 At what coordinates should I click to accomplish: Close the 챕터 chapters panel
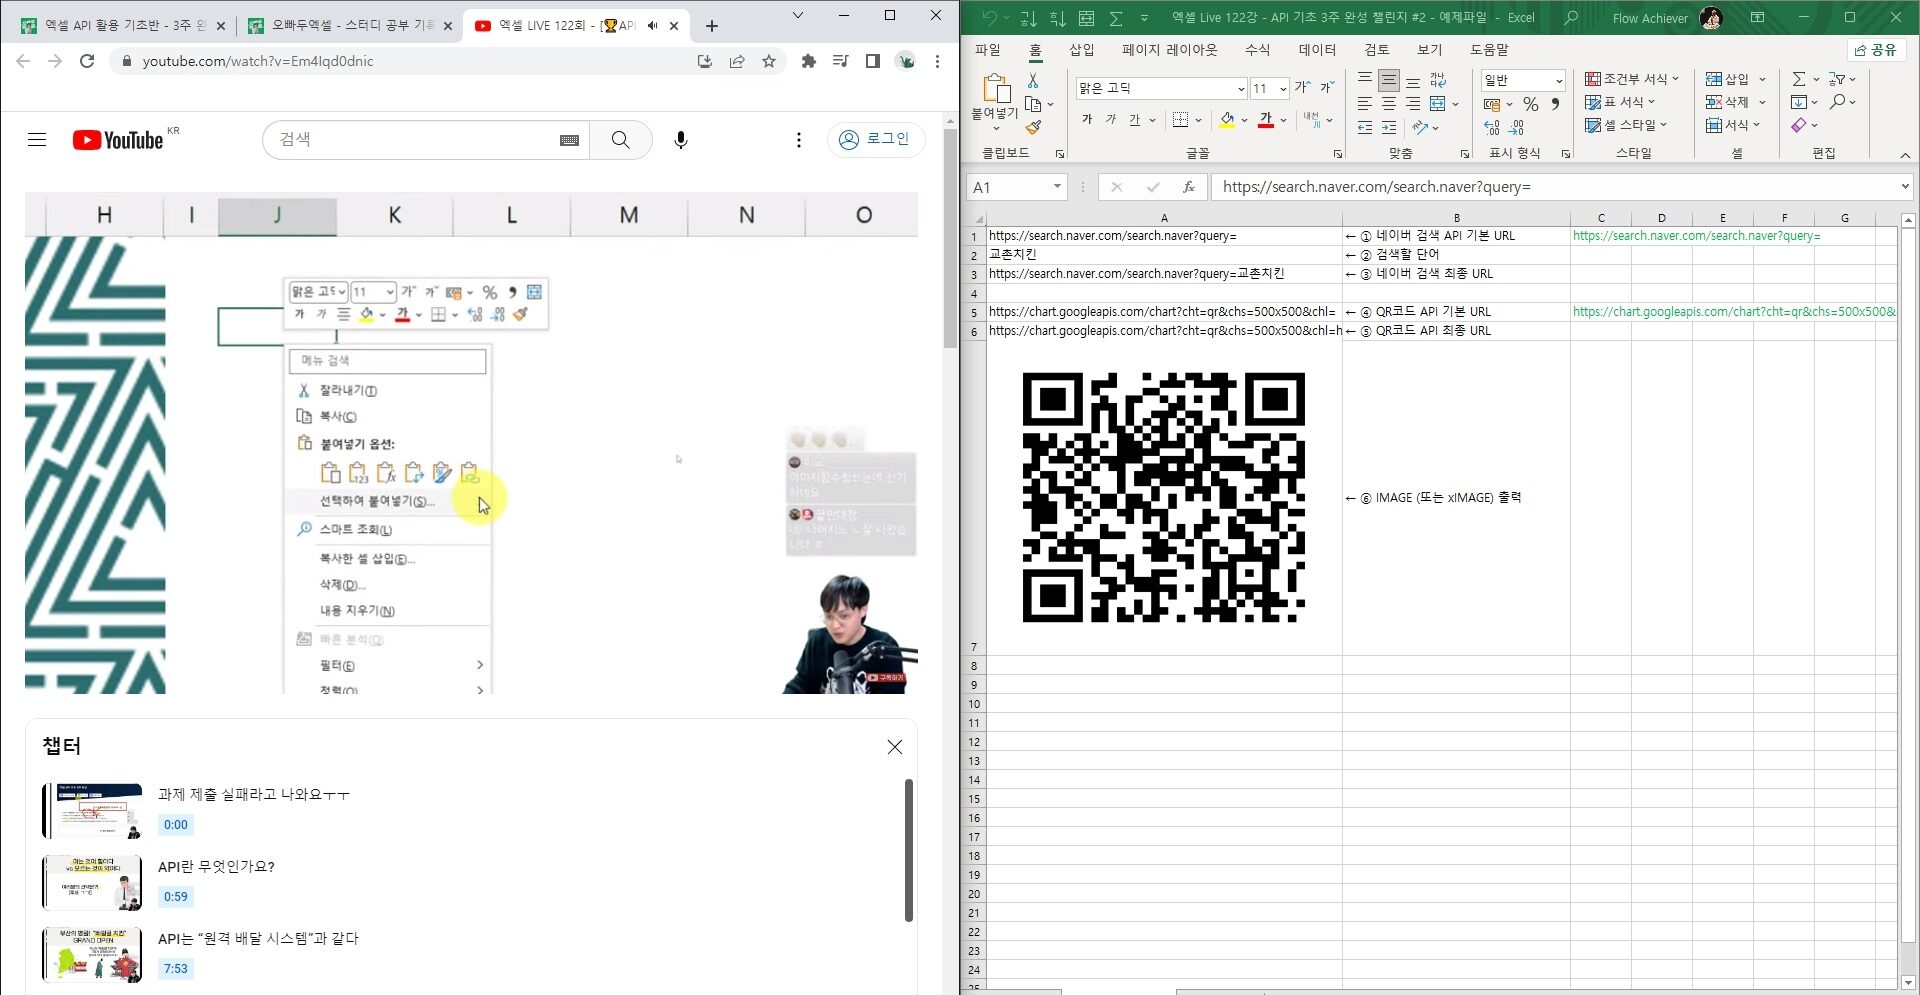tap(895, 747)
